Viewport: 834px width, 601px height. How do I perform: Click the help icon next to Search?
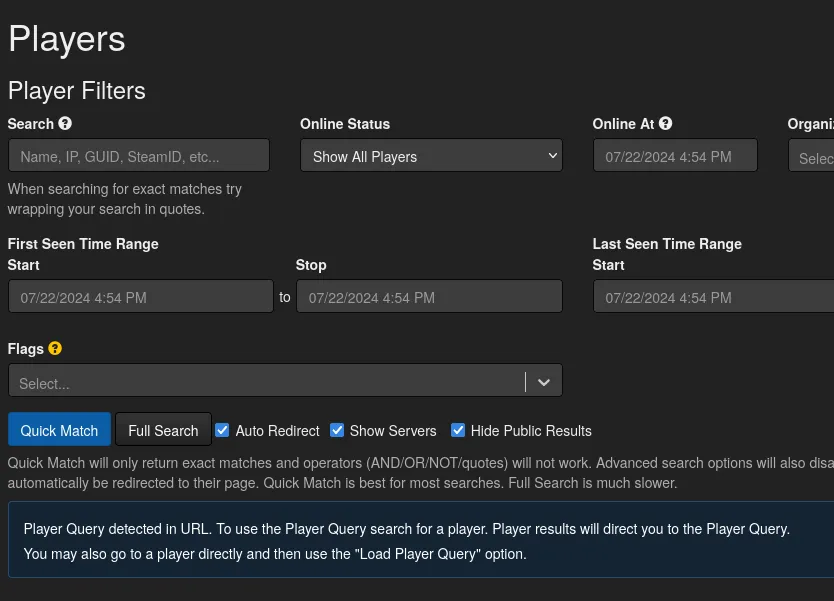point(65,124)
